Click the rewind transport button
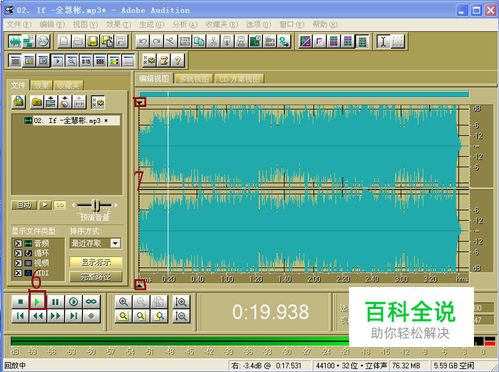The image size is (499, 372). [37, 316]
